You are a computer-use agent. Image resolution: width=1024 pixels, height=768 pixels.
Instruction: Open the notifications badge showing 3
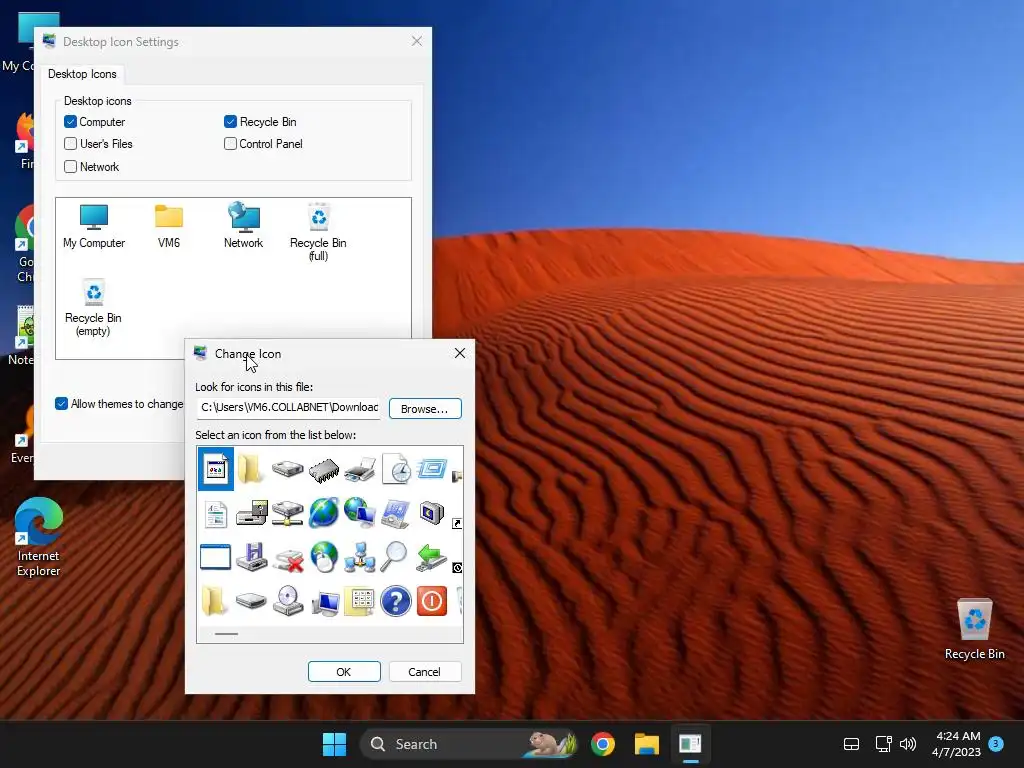tap(996, 743)
